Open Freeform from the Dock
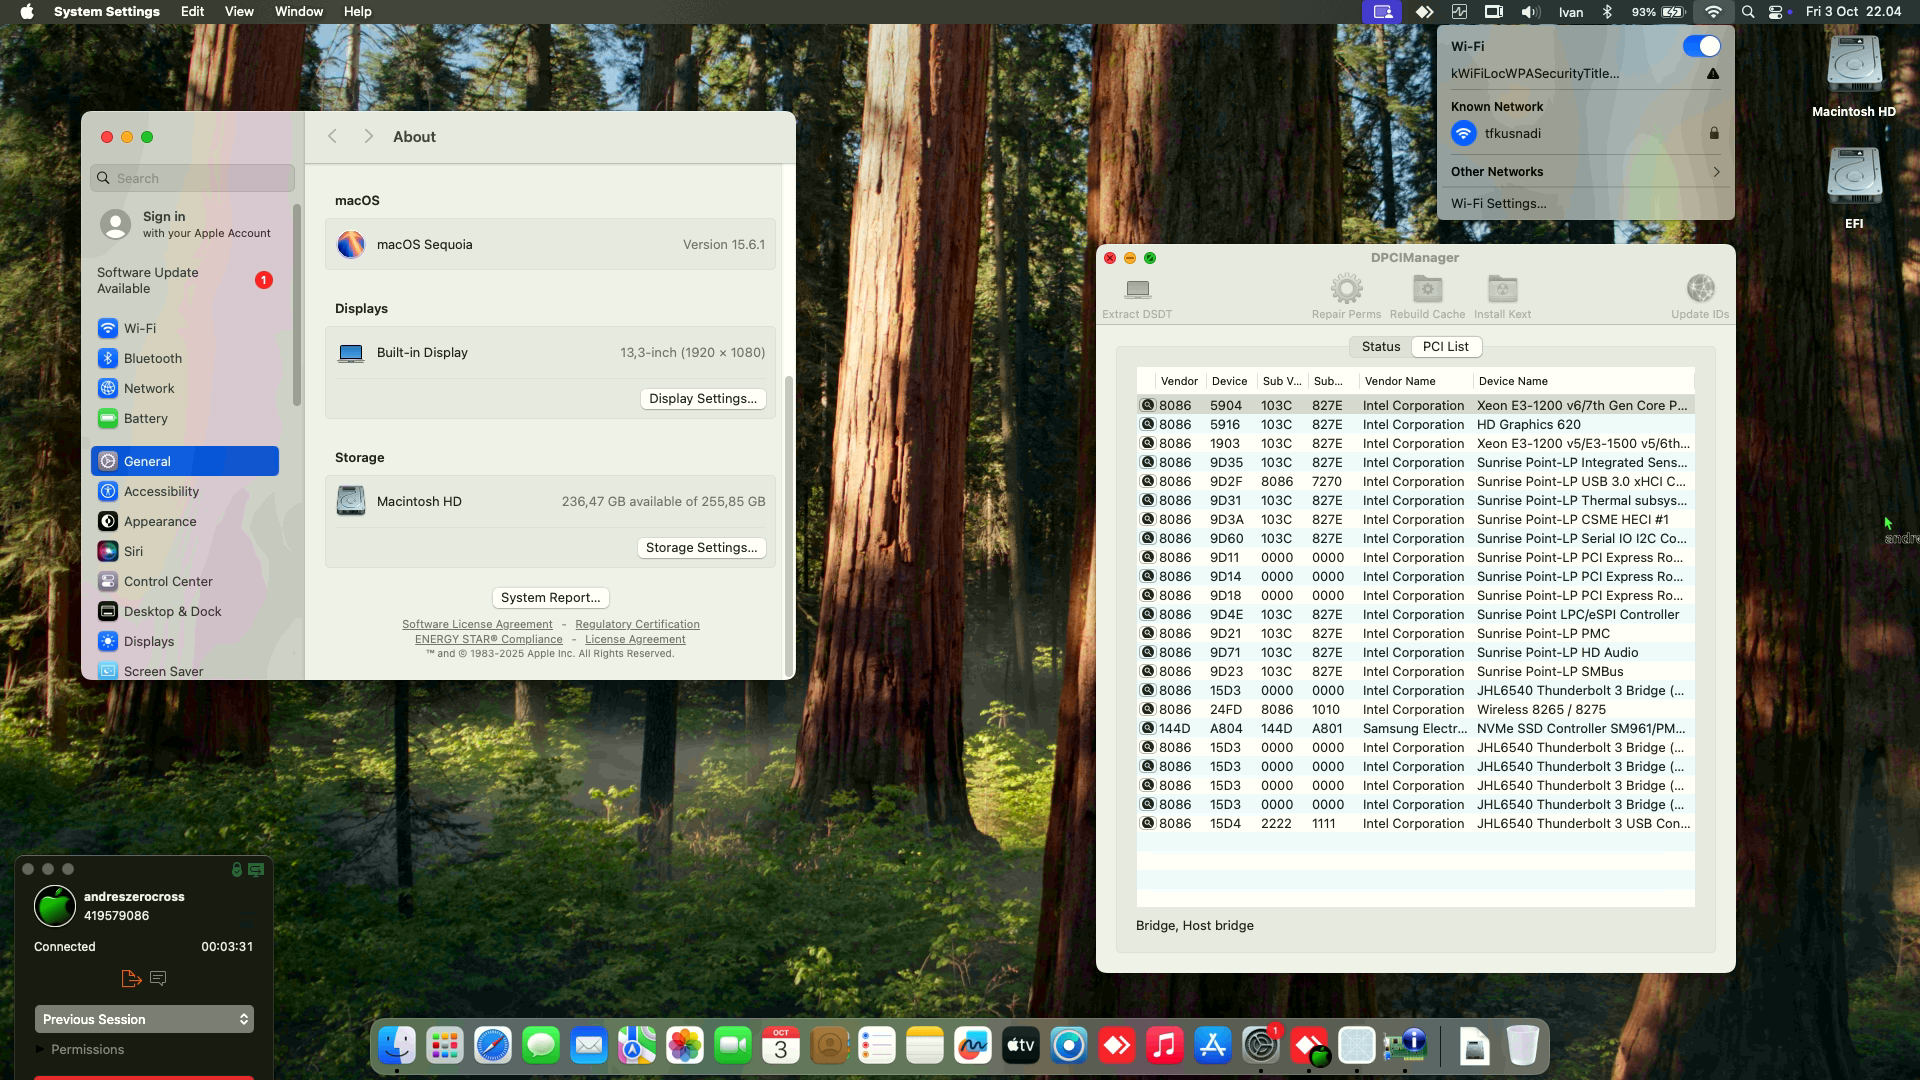 [973, 1046]
